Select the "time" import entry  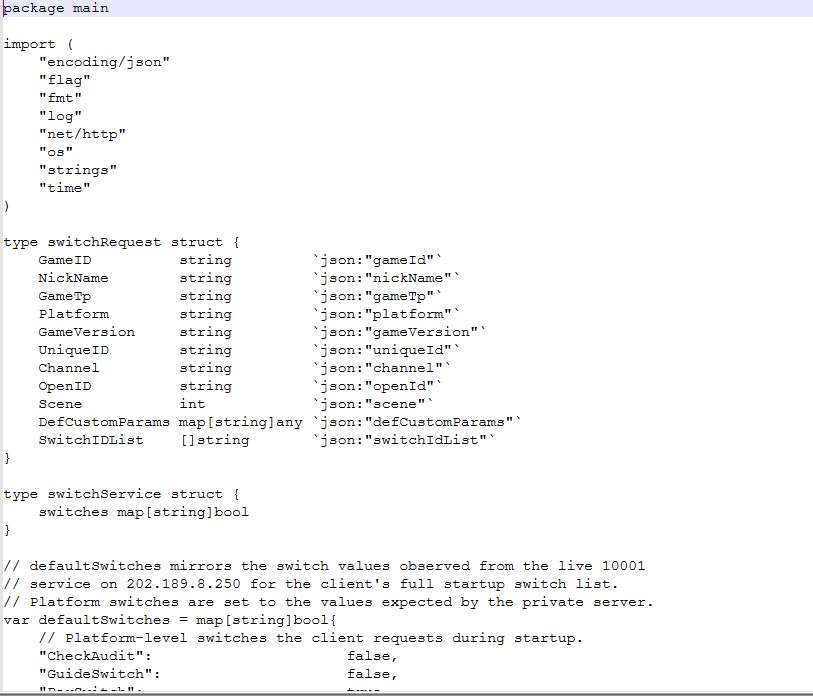[65, 188]
